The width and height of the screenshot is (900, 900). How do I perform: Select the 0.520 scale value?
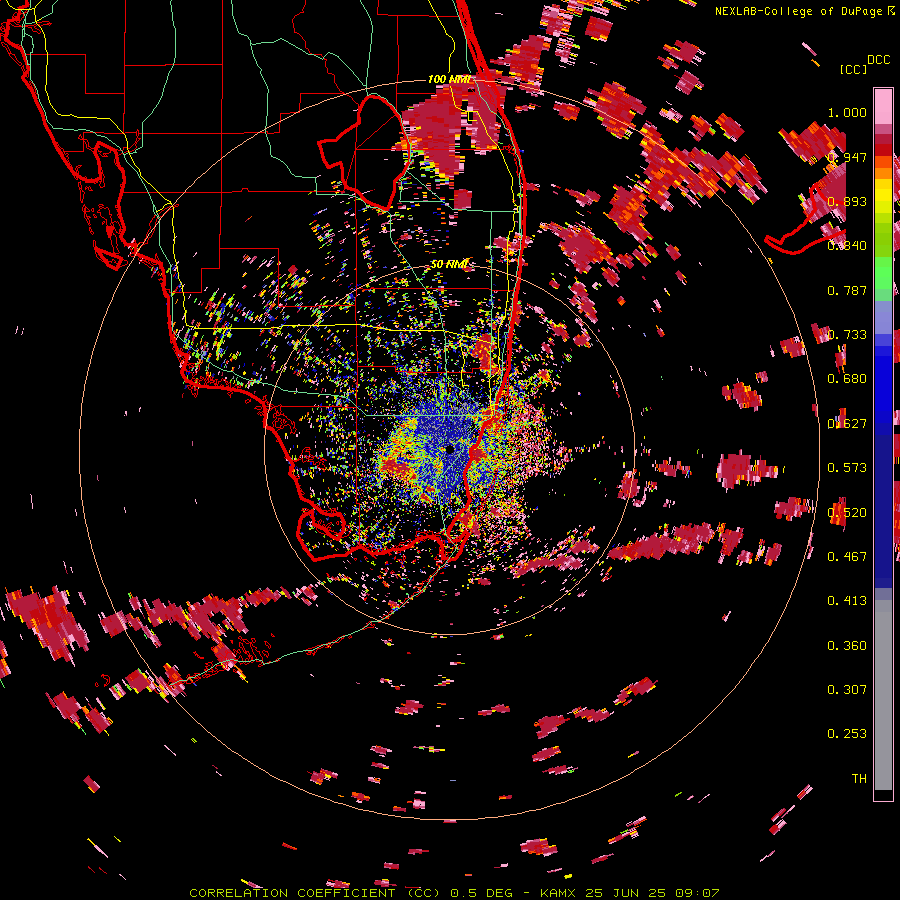tap(847, 512)
